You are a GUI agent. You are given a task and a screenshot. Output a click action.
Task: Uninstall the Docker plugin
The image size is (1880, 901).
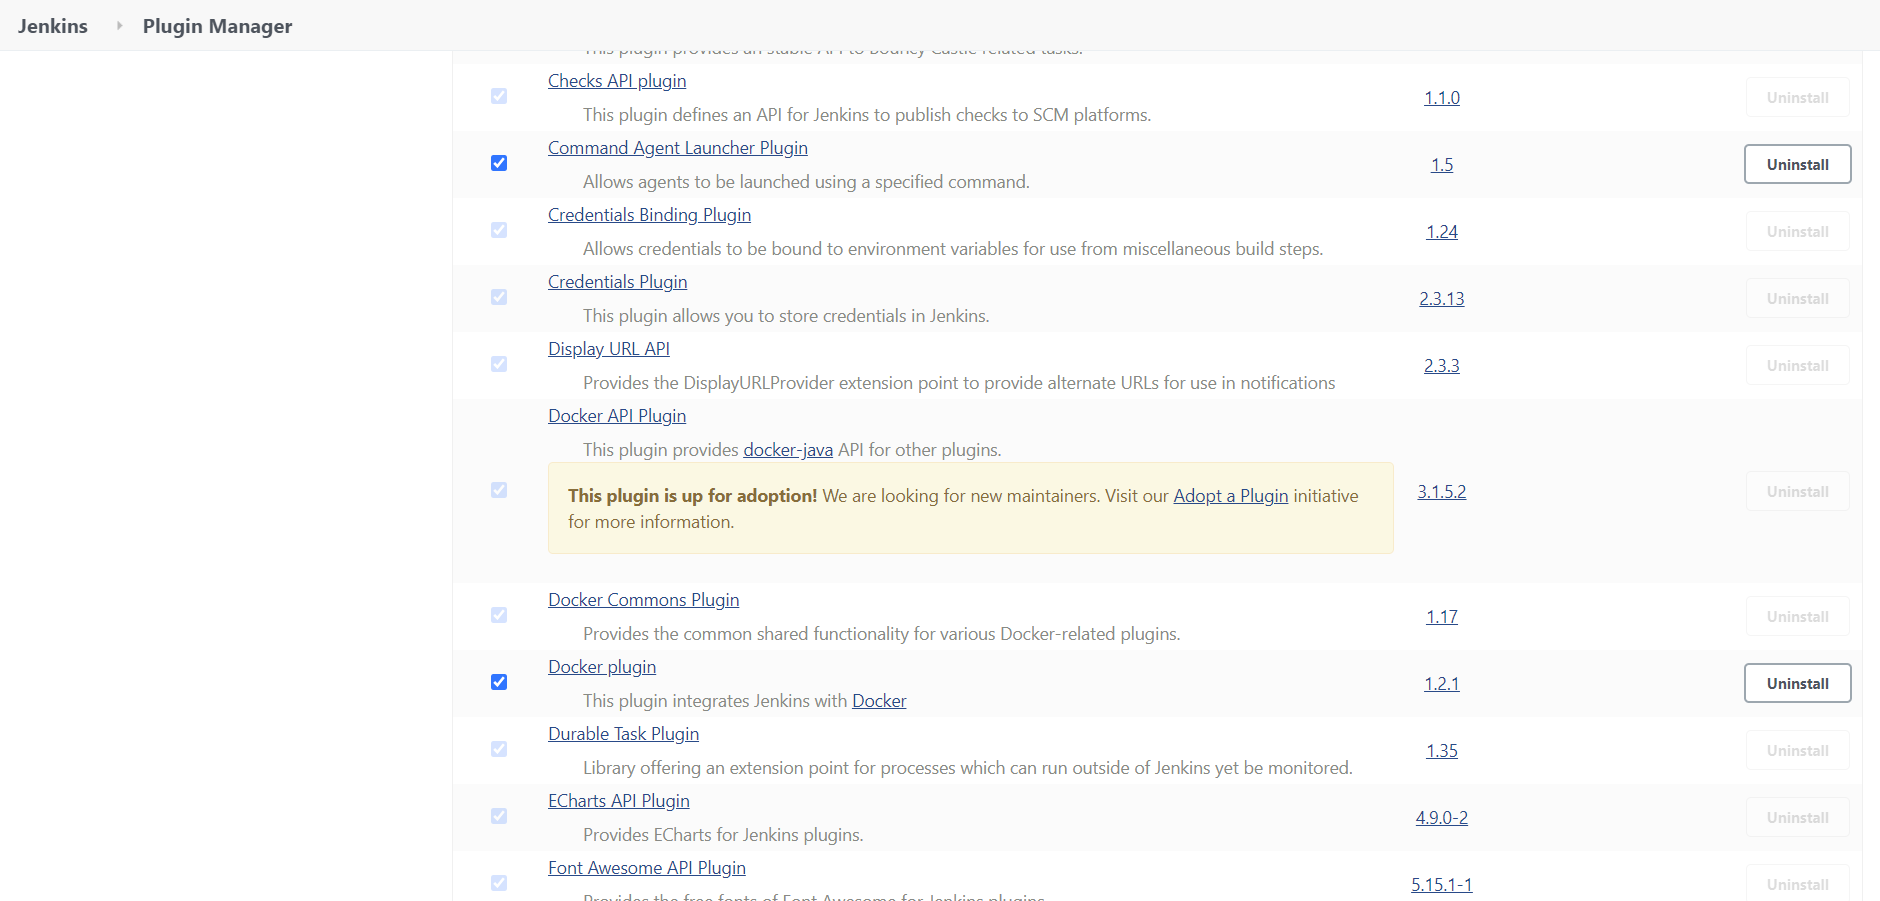[1798, 683]
